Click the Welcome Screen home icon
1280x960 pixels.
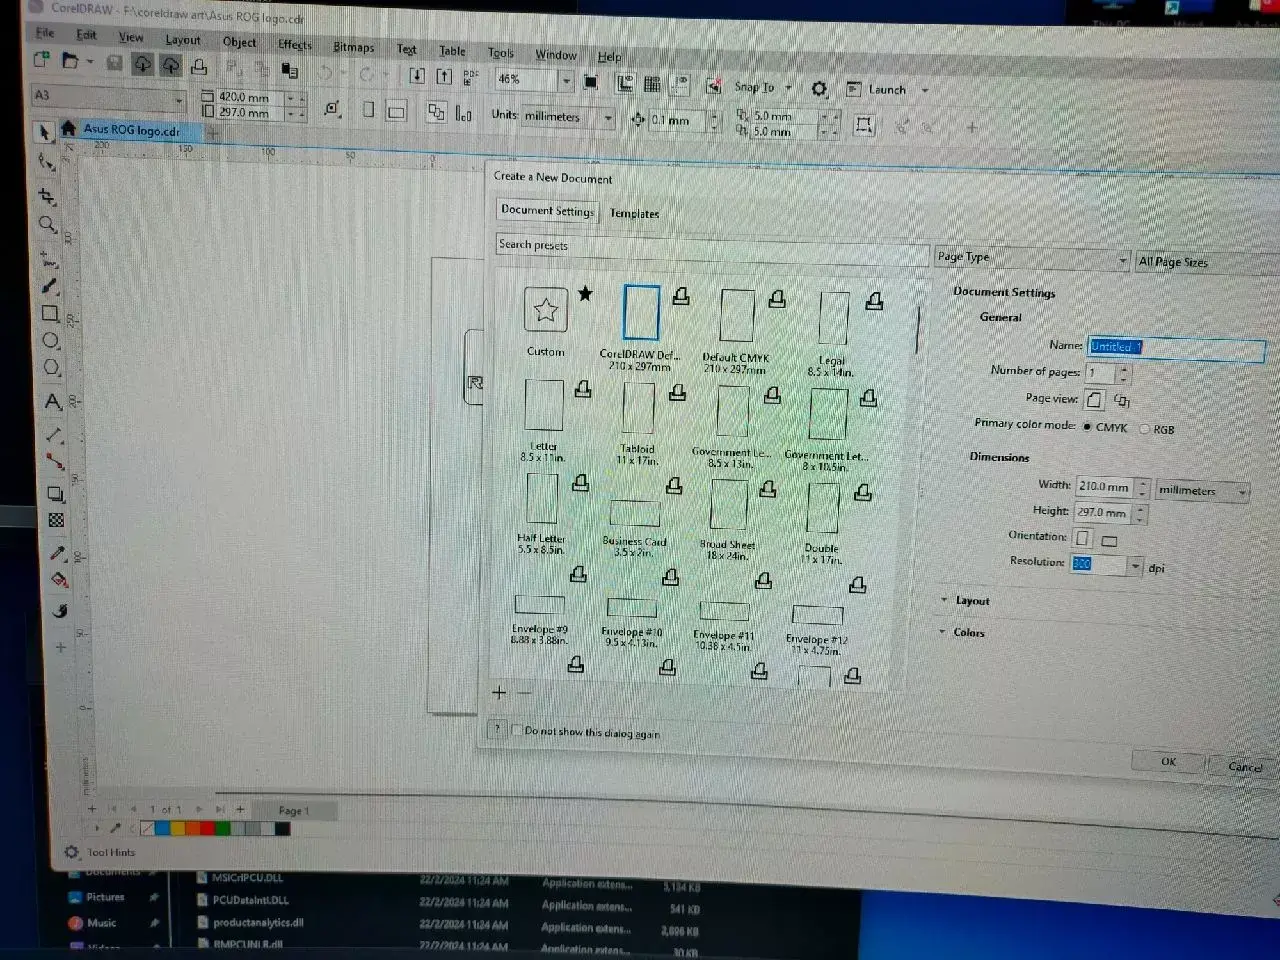click(68, 128)
